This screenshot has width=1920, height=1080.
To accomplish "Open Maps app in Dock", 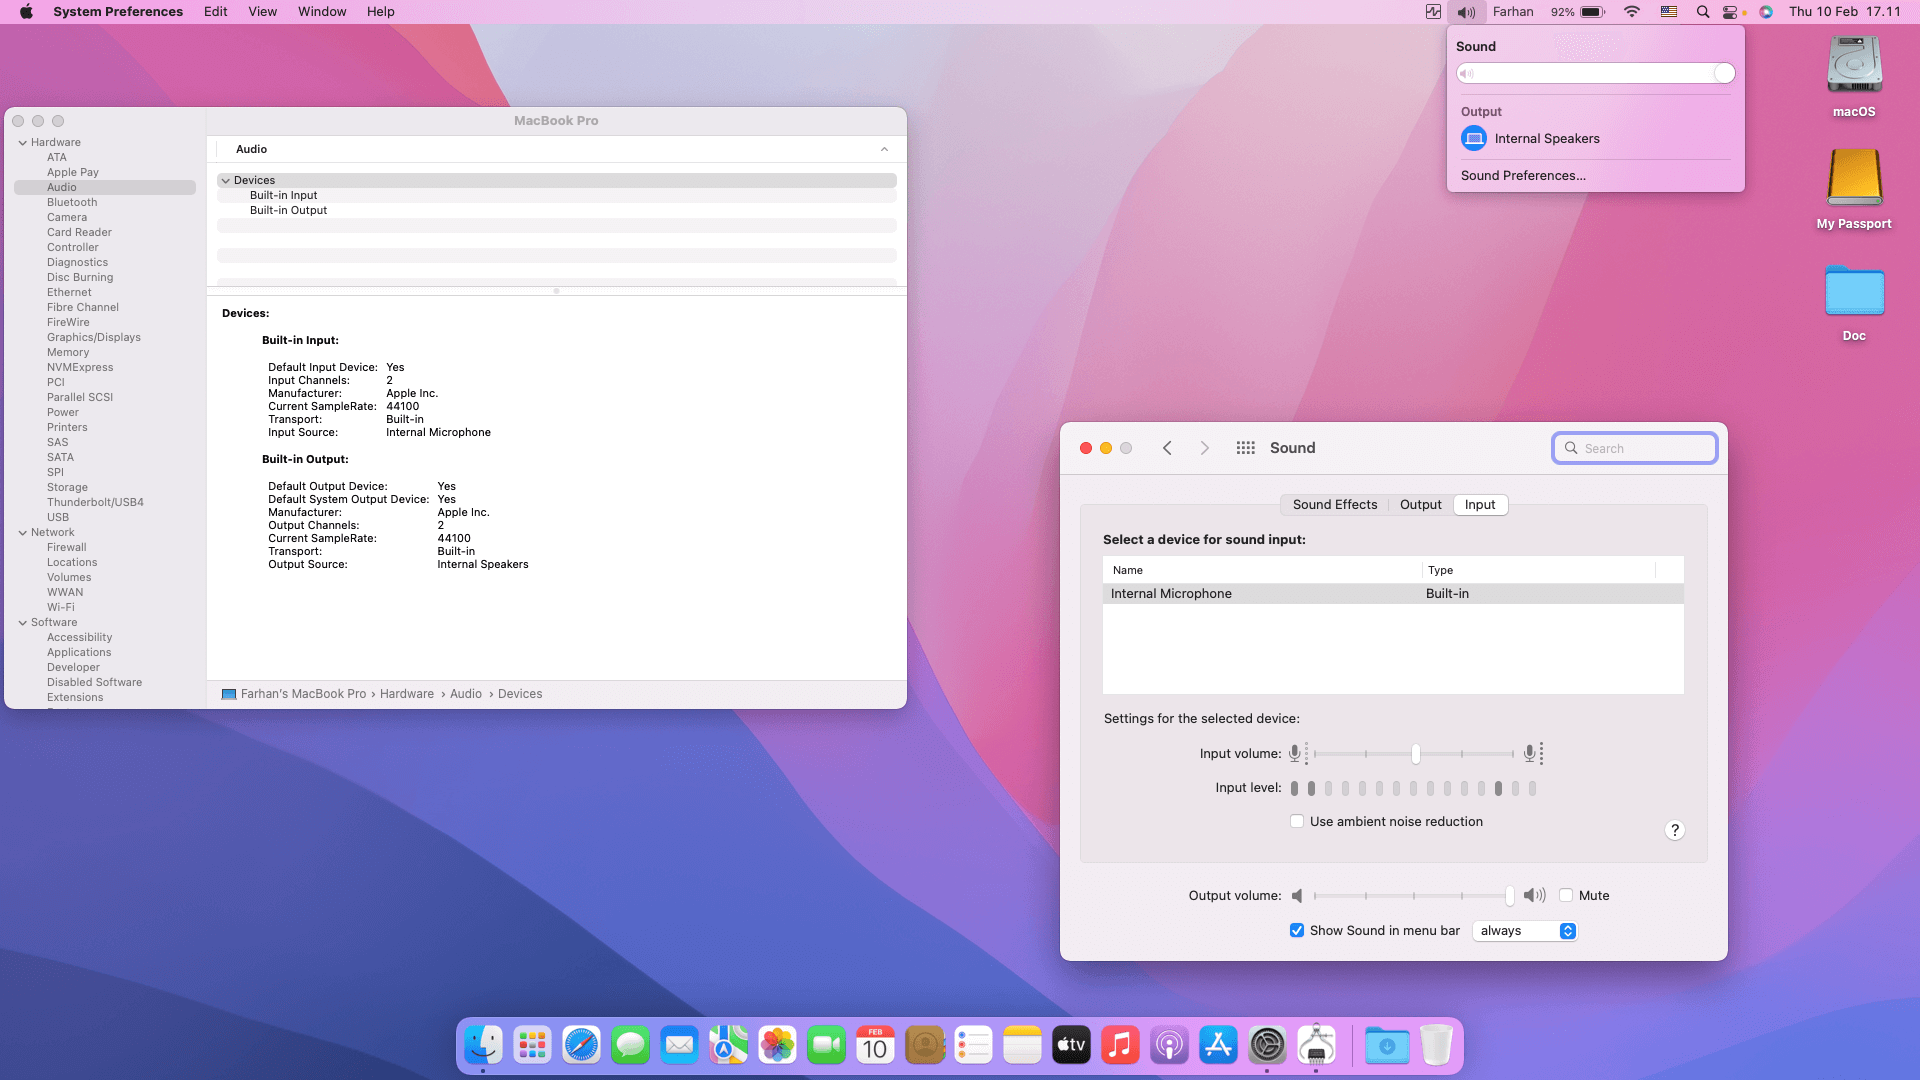I will [729, 1045].
